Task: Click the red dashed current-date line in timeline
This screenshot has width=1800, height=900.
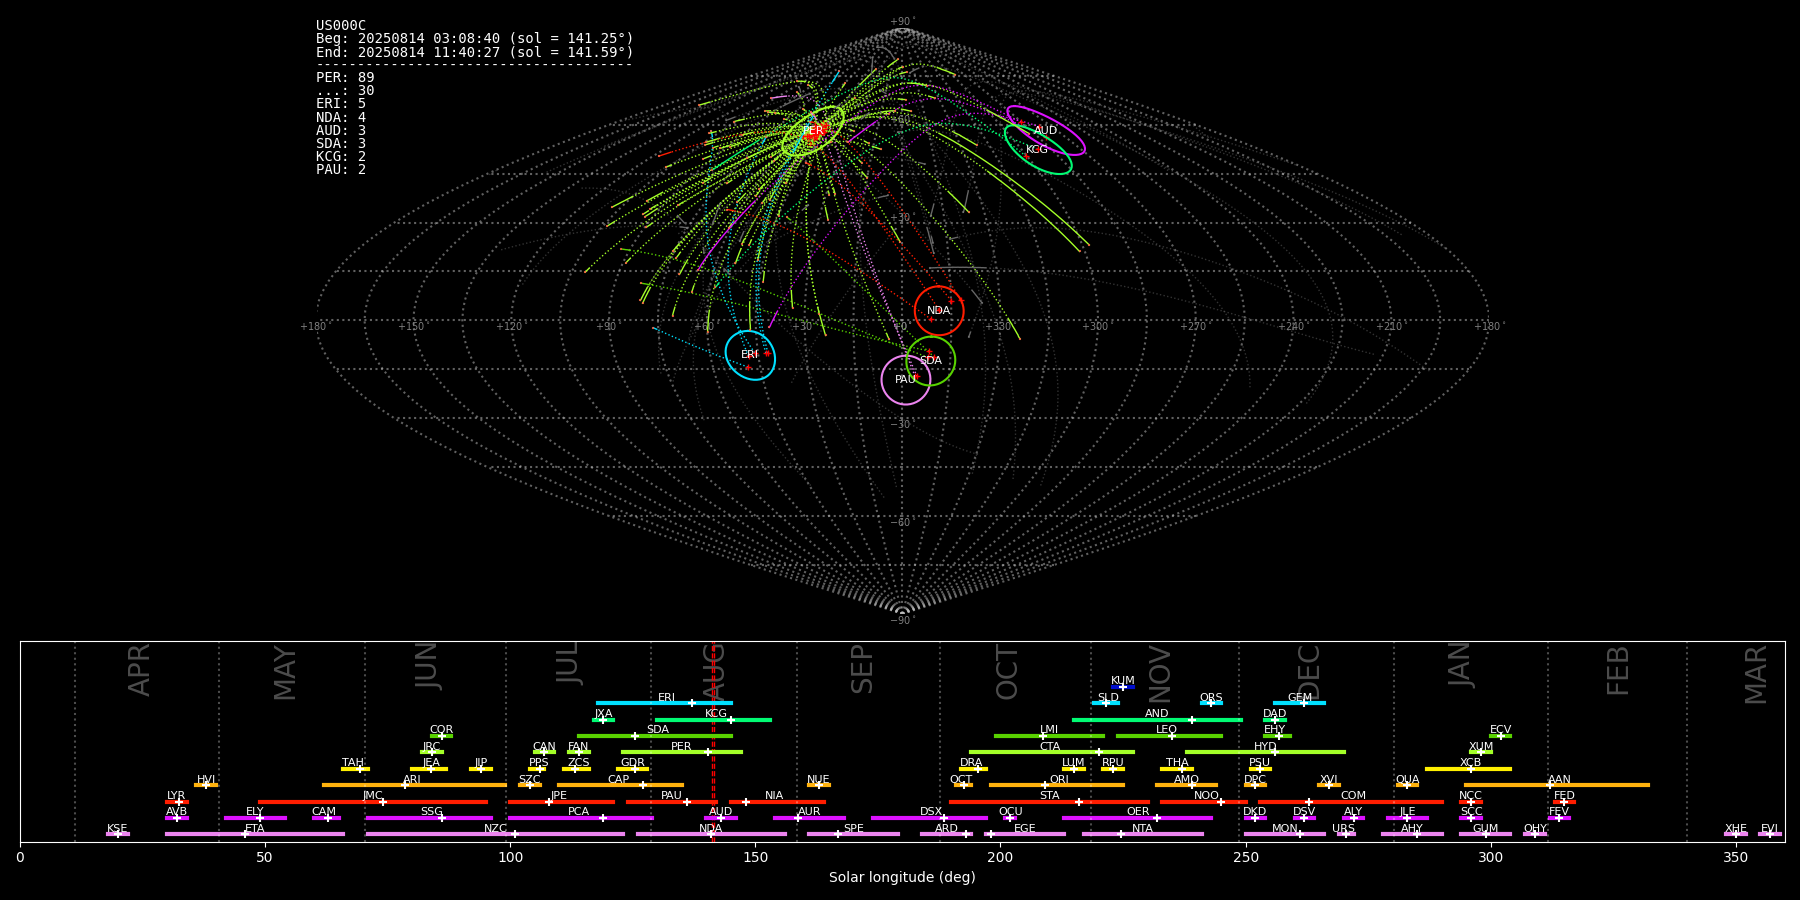Action: (x=713, y=741)
